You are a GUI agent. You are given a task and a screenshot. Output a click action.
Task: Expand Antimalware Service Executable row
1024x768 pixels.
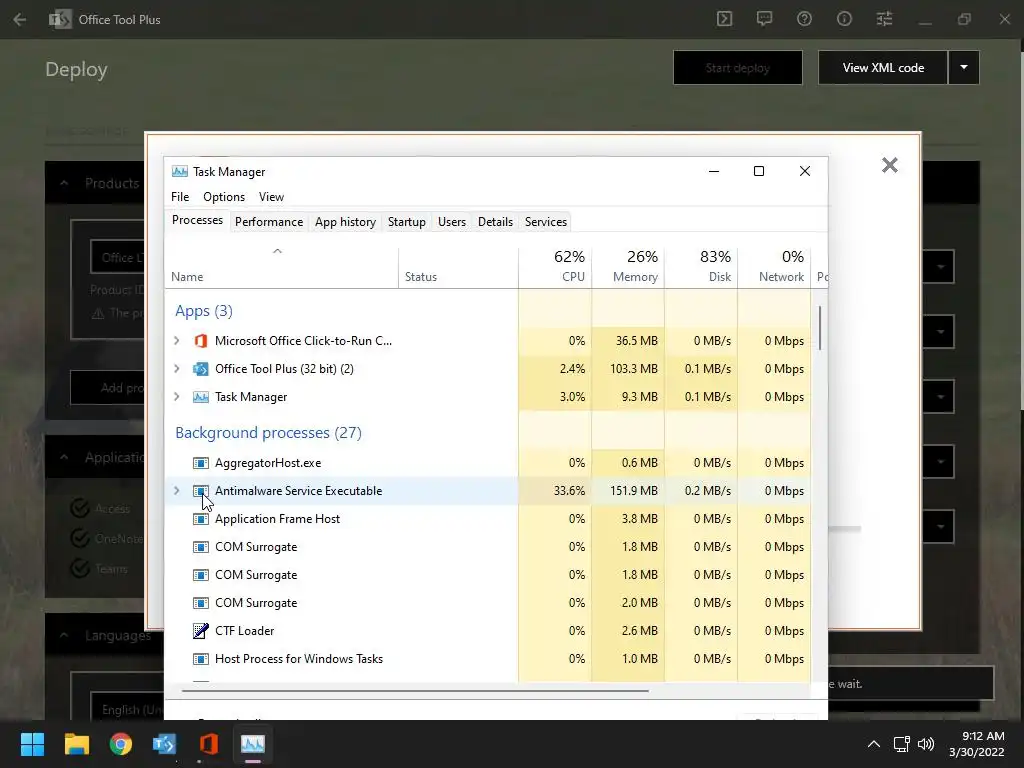[176, 491]
